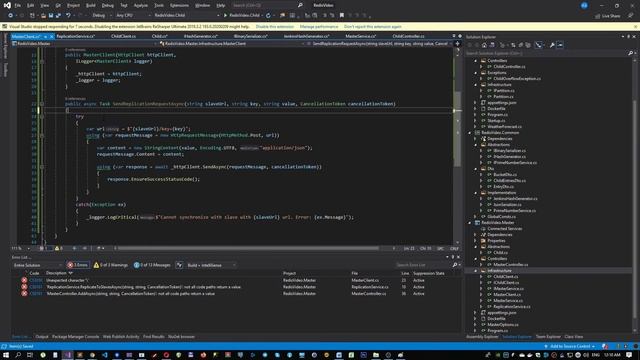Viewport: 640px width, 360px height.
Task: Toggle the Messages filter button
Action: tap(152, 265)
